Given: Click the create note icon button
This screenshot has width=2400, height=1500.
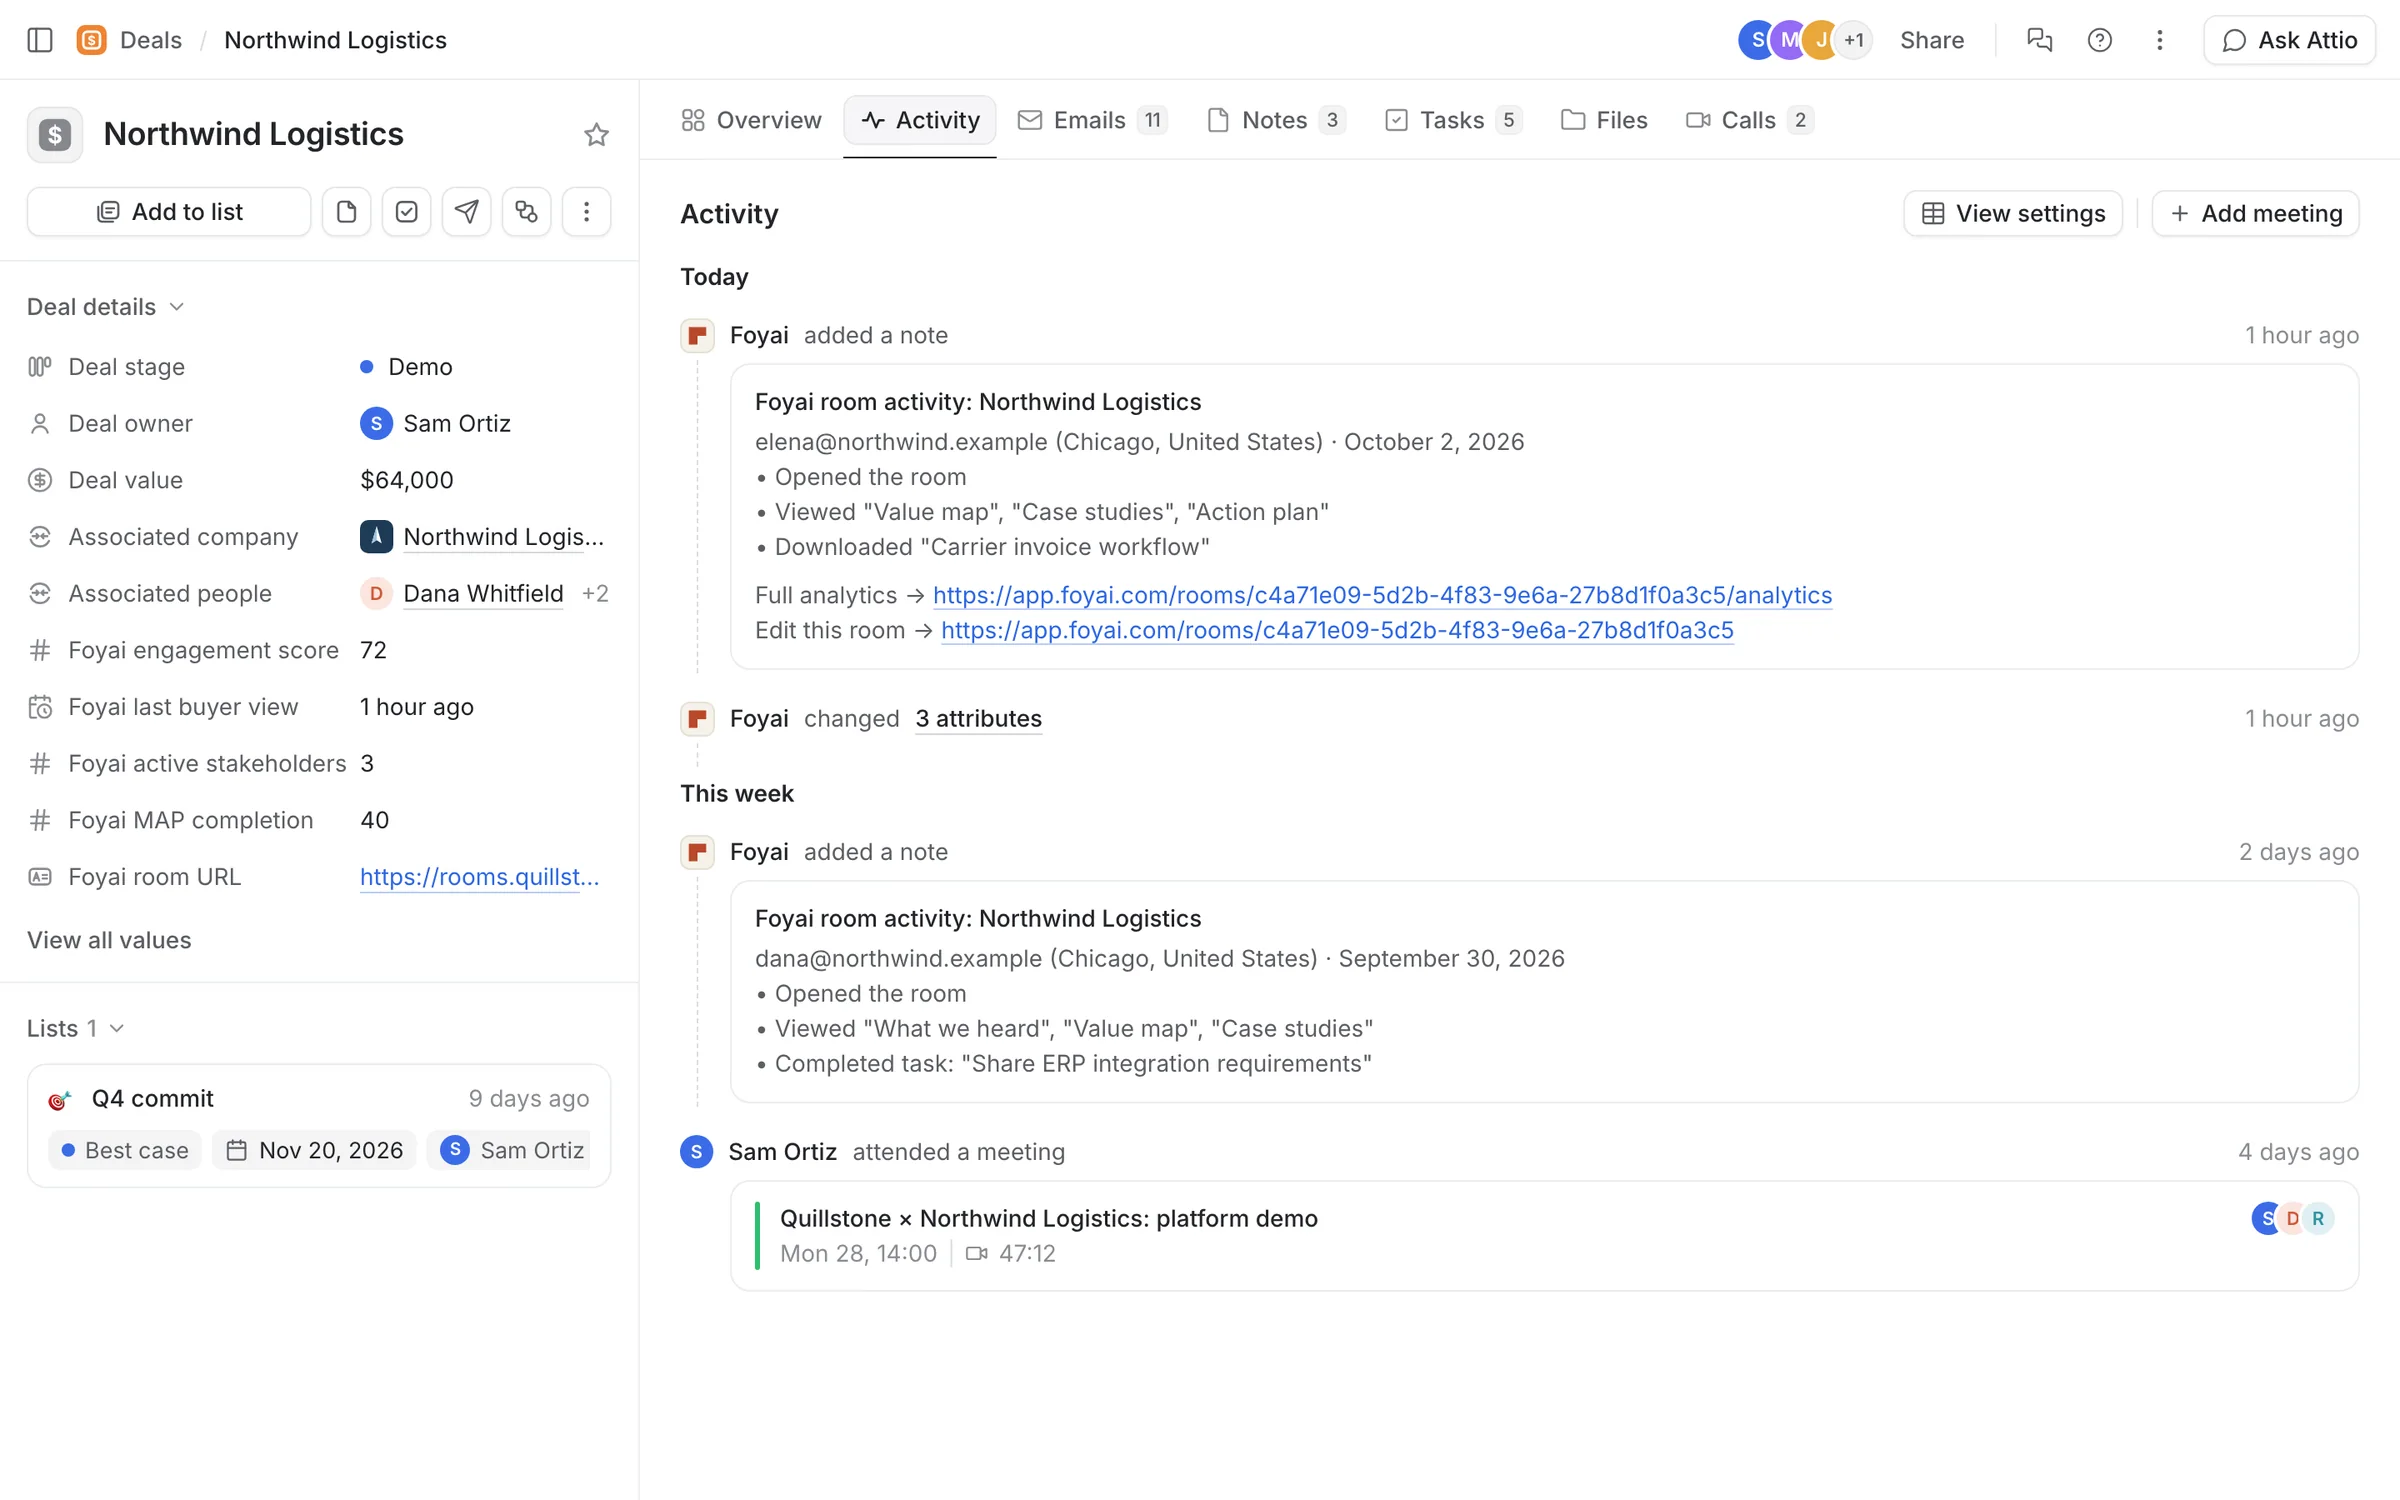Looking at the screenshot, I should pos(346,212).
